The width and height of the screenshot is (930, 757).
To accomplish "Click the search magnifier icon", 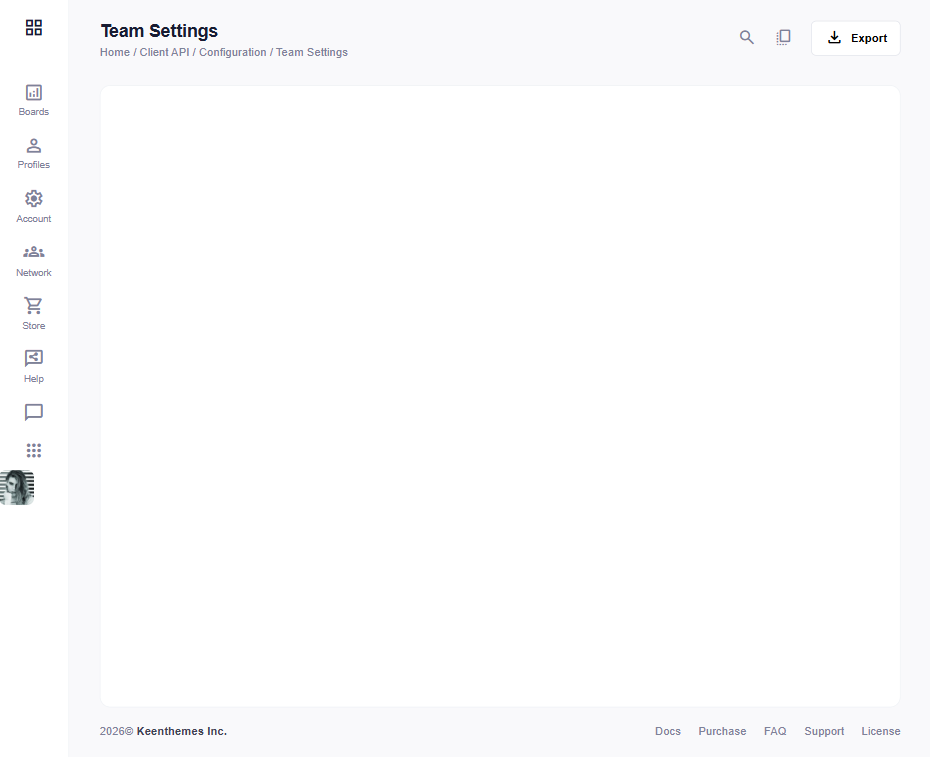I will tap(747, 37).
